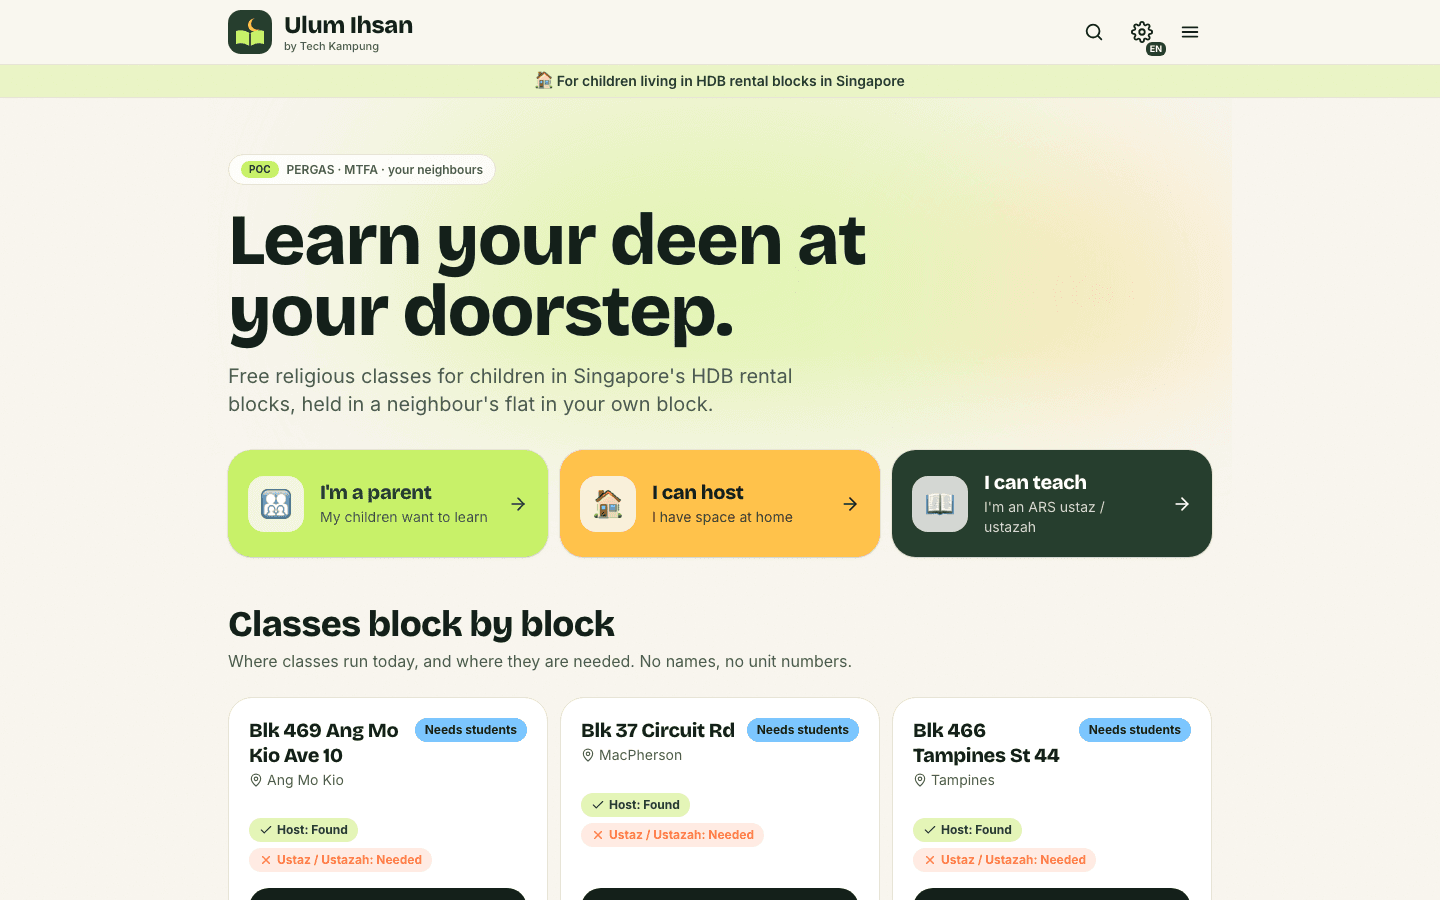Click checkmark in Blk 469 Host Found

(x=266, y=830)
